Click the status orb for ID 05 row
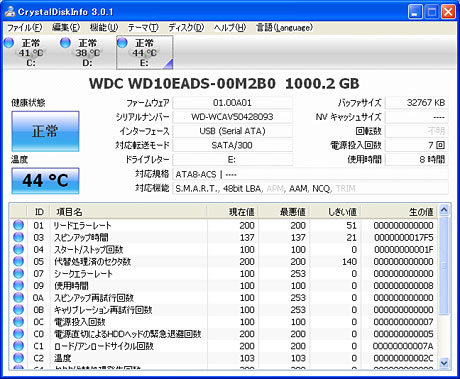Image resolution: width=460 pixels, height=379 pixels. click(18, 261)
